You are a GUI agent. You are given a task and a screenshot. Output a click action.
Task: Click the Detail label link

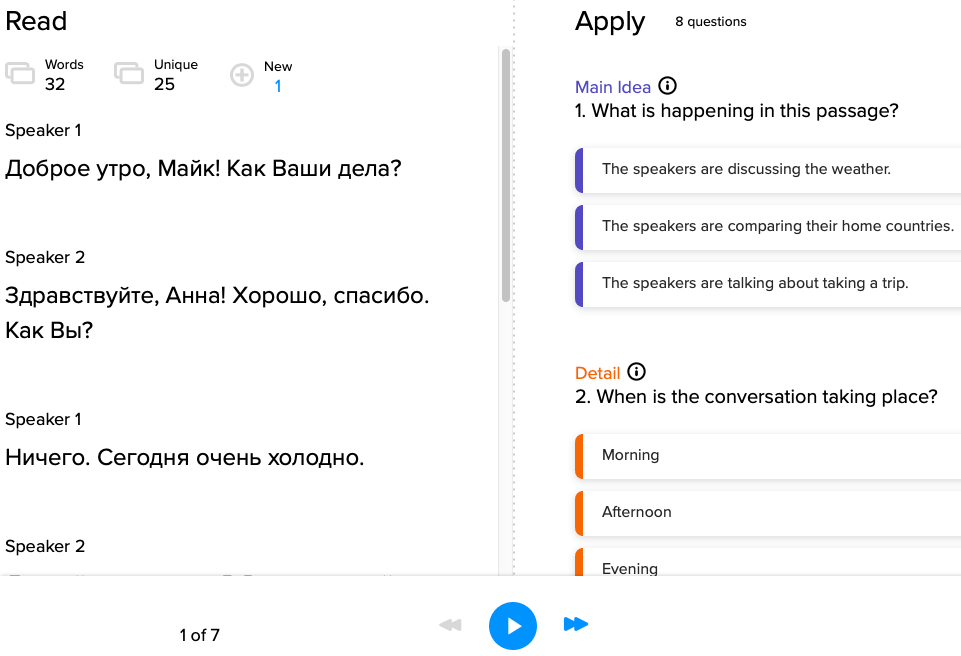click(597, 373)
